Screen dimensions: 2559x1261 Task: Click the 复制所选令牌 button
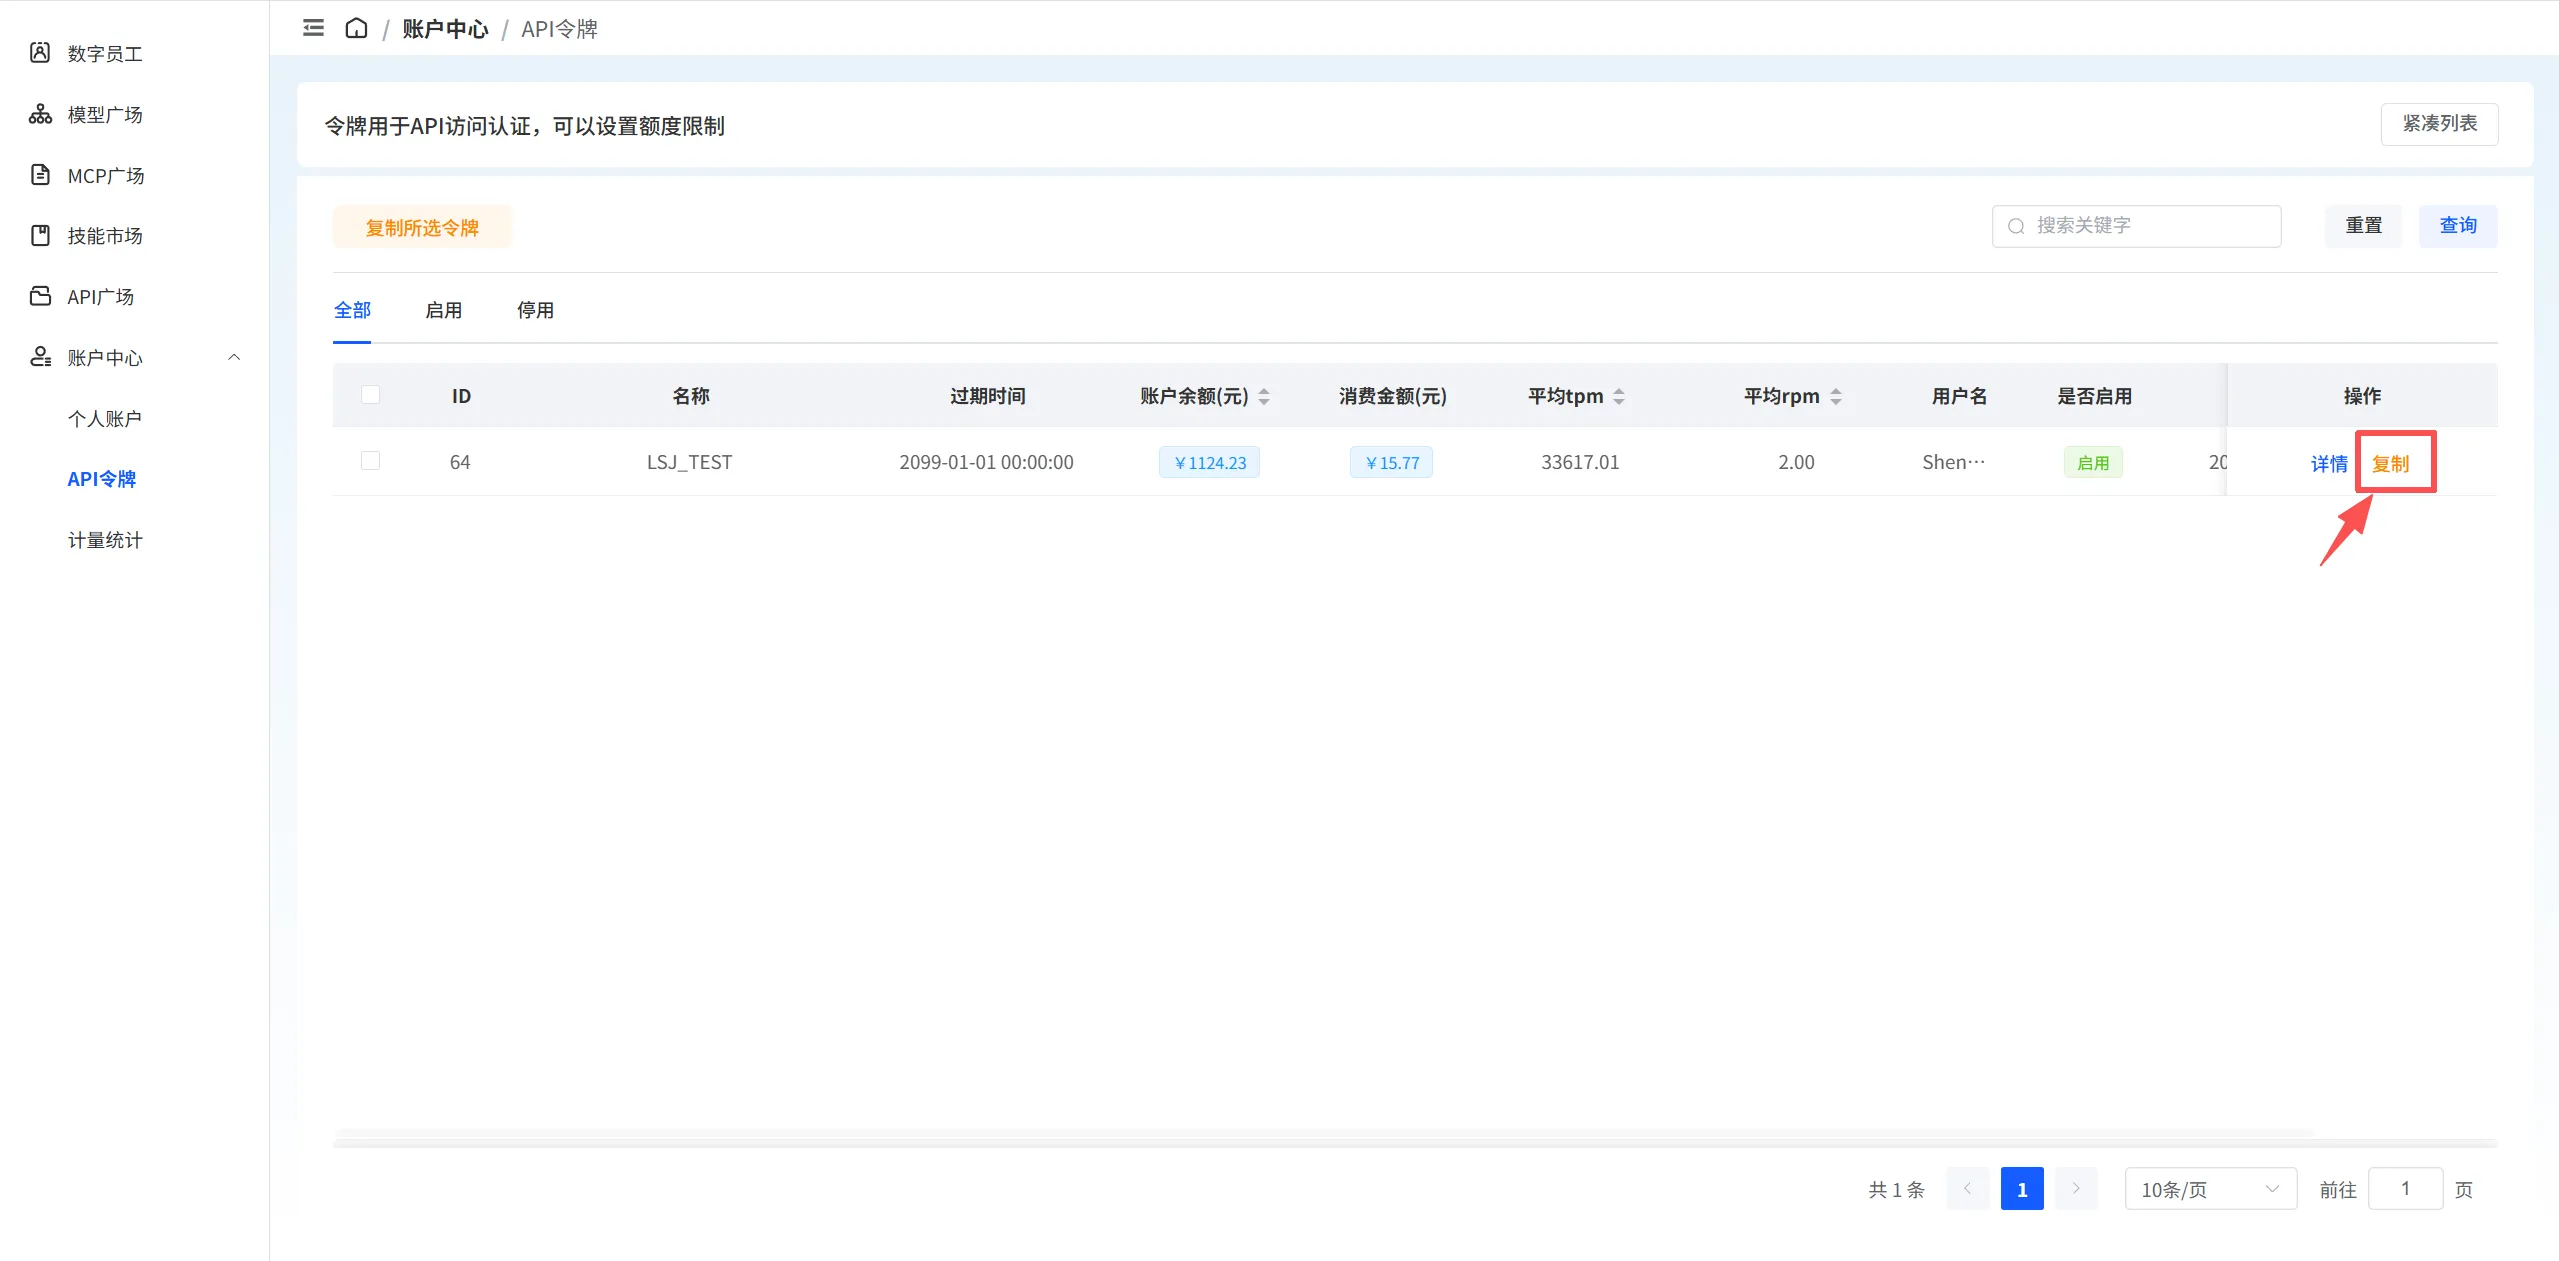tap(422, 227)
